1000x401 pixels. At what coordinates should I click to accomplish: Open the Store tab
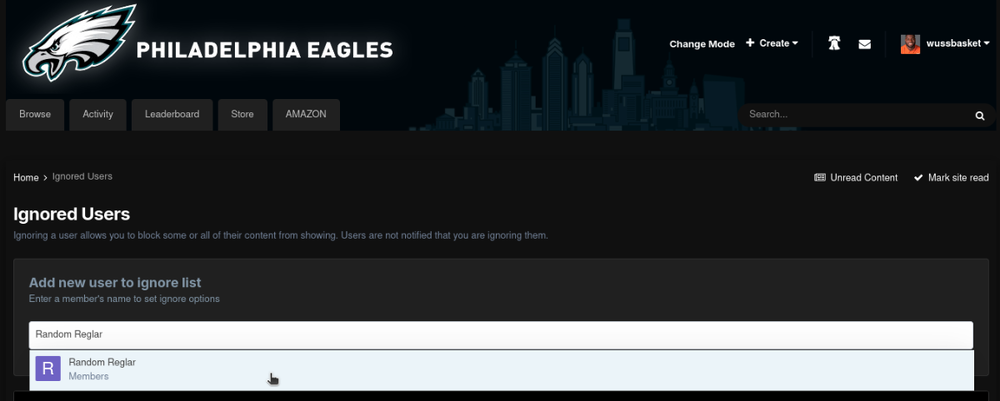click(242, 115)
